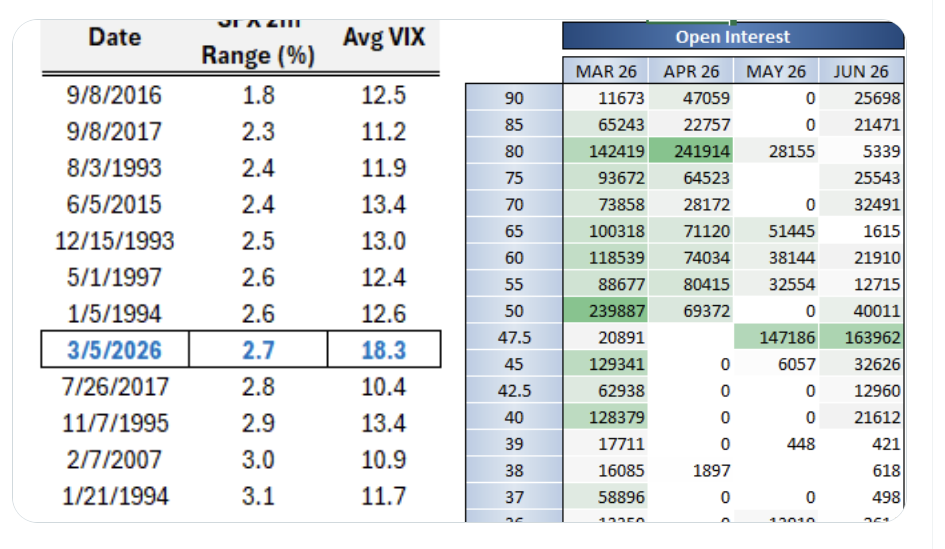Click the 42.5 strike row label
This screenshot has height=549, width=945.
pyautogui.click(x=513, y=391)
